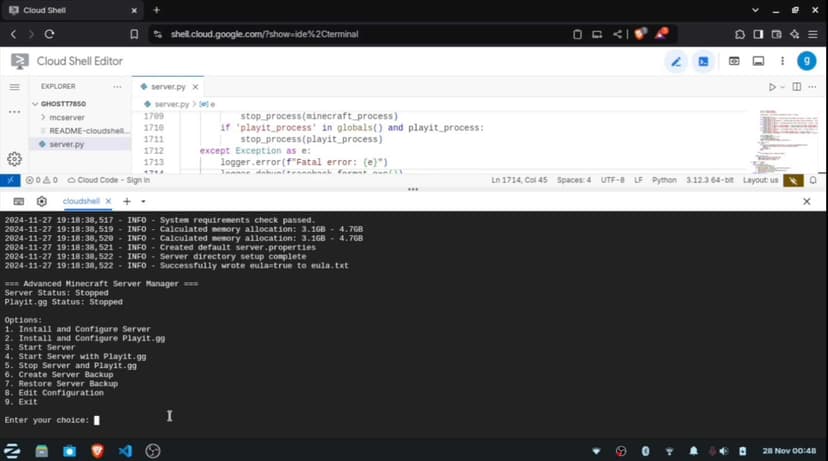Open the tab search dropdown arrow
Viewport: 828px width, 461px height.
point(755,10)
